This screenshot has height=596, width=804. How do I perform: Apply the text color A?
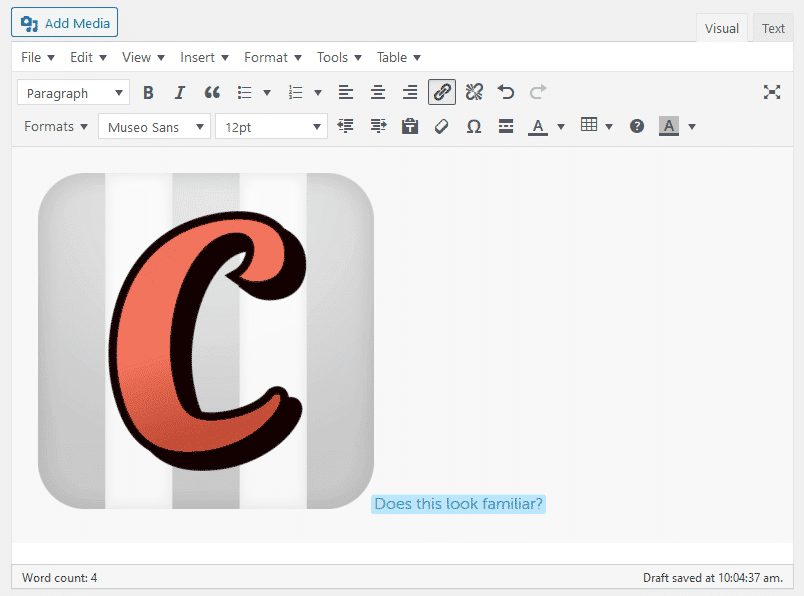click(x=537, y=126)
